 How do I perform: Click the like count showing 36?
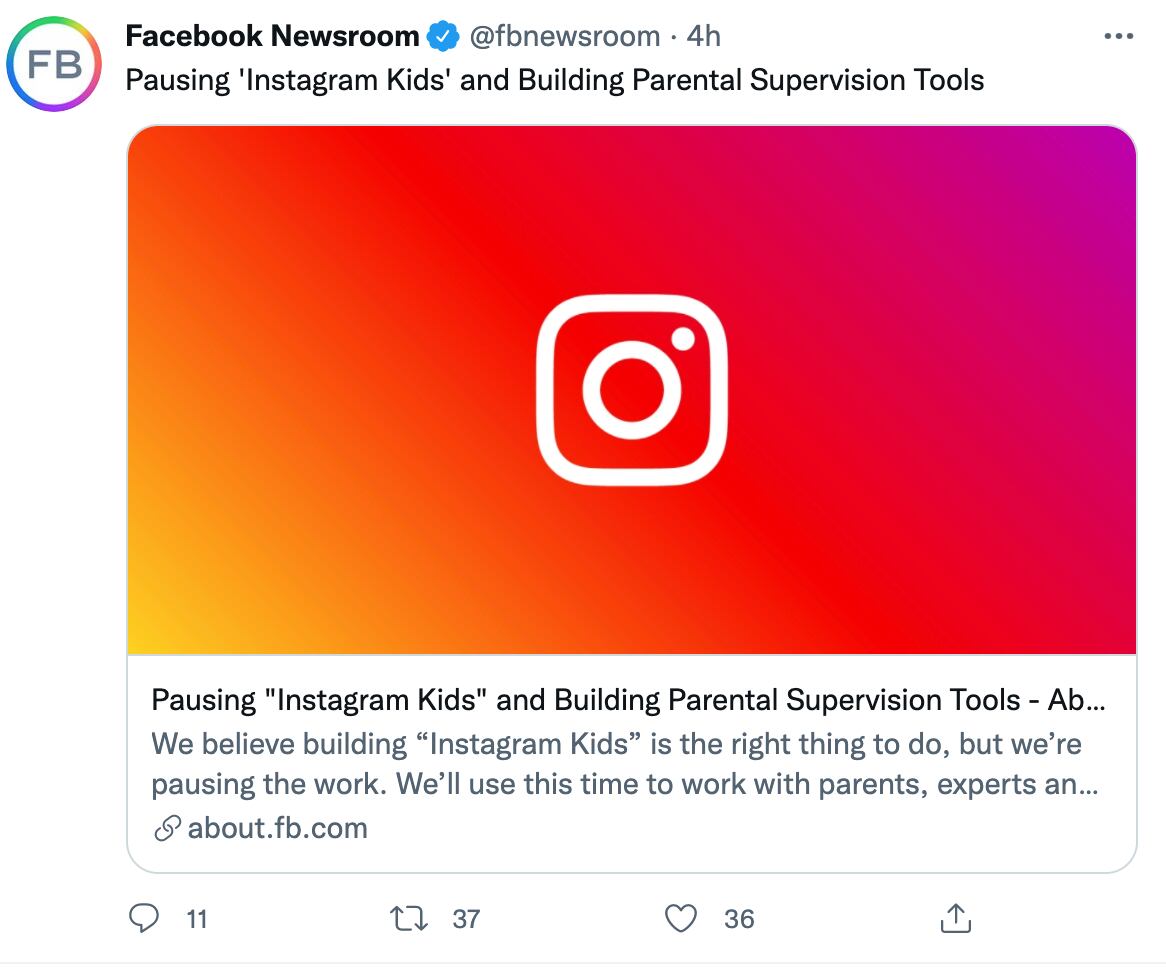(x=741, y=918)
